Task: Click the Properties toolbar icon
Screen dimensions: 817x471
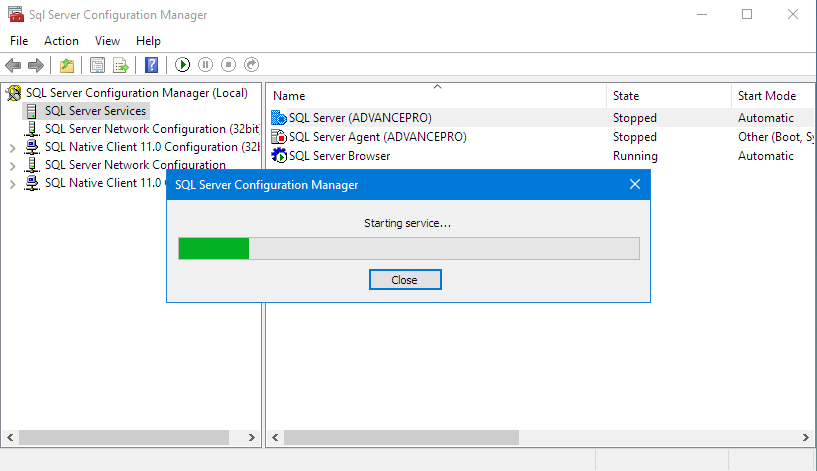Action: tap(97, 65)
